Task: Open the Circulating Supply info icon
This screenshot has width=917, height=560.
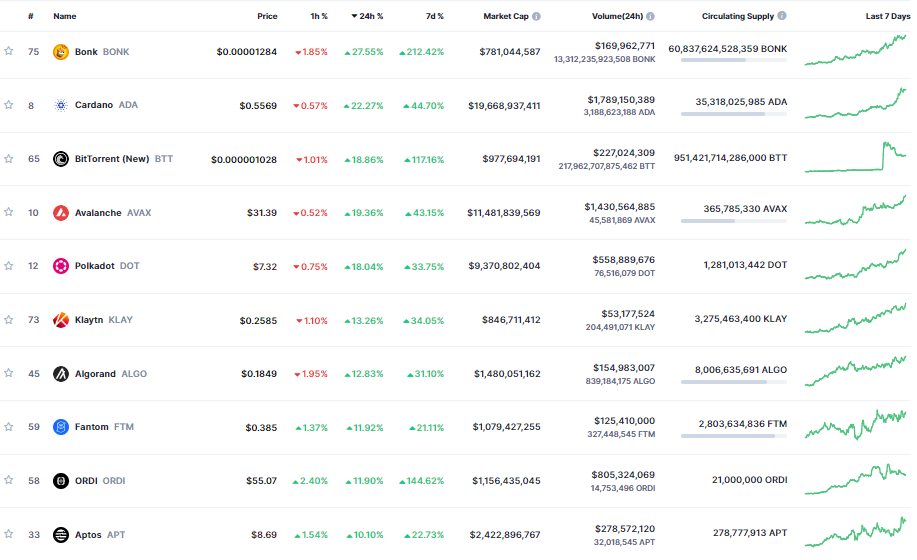Action: click(x=782, y=17)
